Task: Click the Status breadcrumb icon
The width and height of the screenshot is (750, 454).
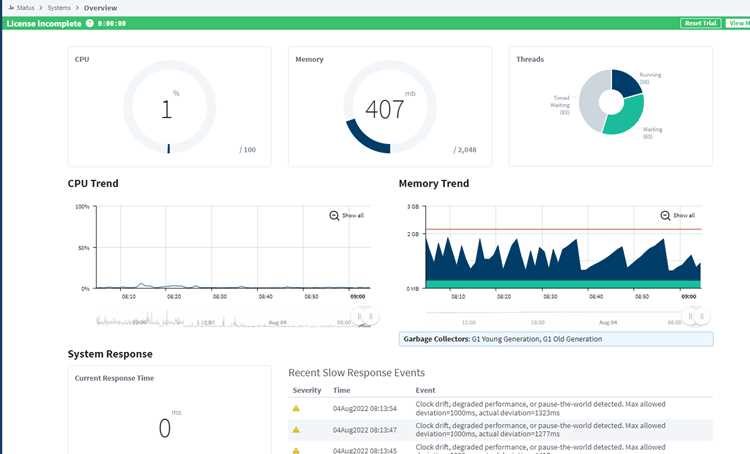Action: (11, 8)
